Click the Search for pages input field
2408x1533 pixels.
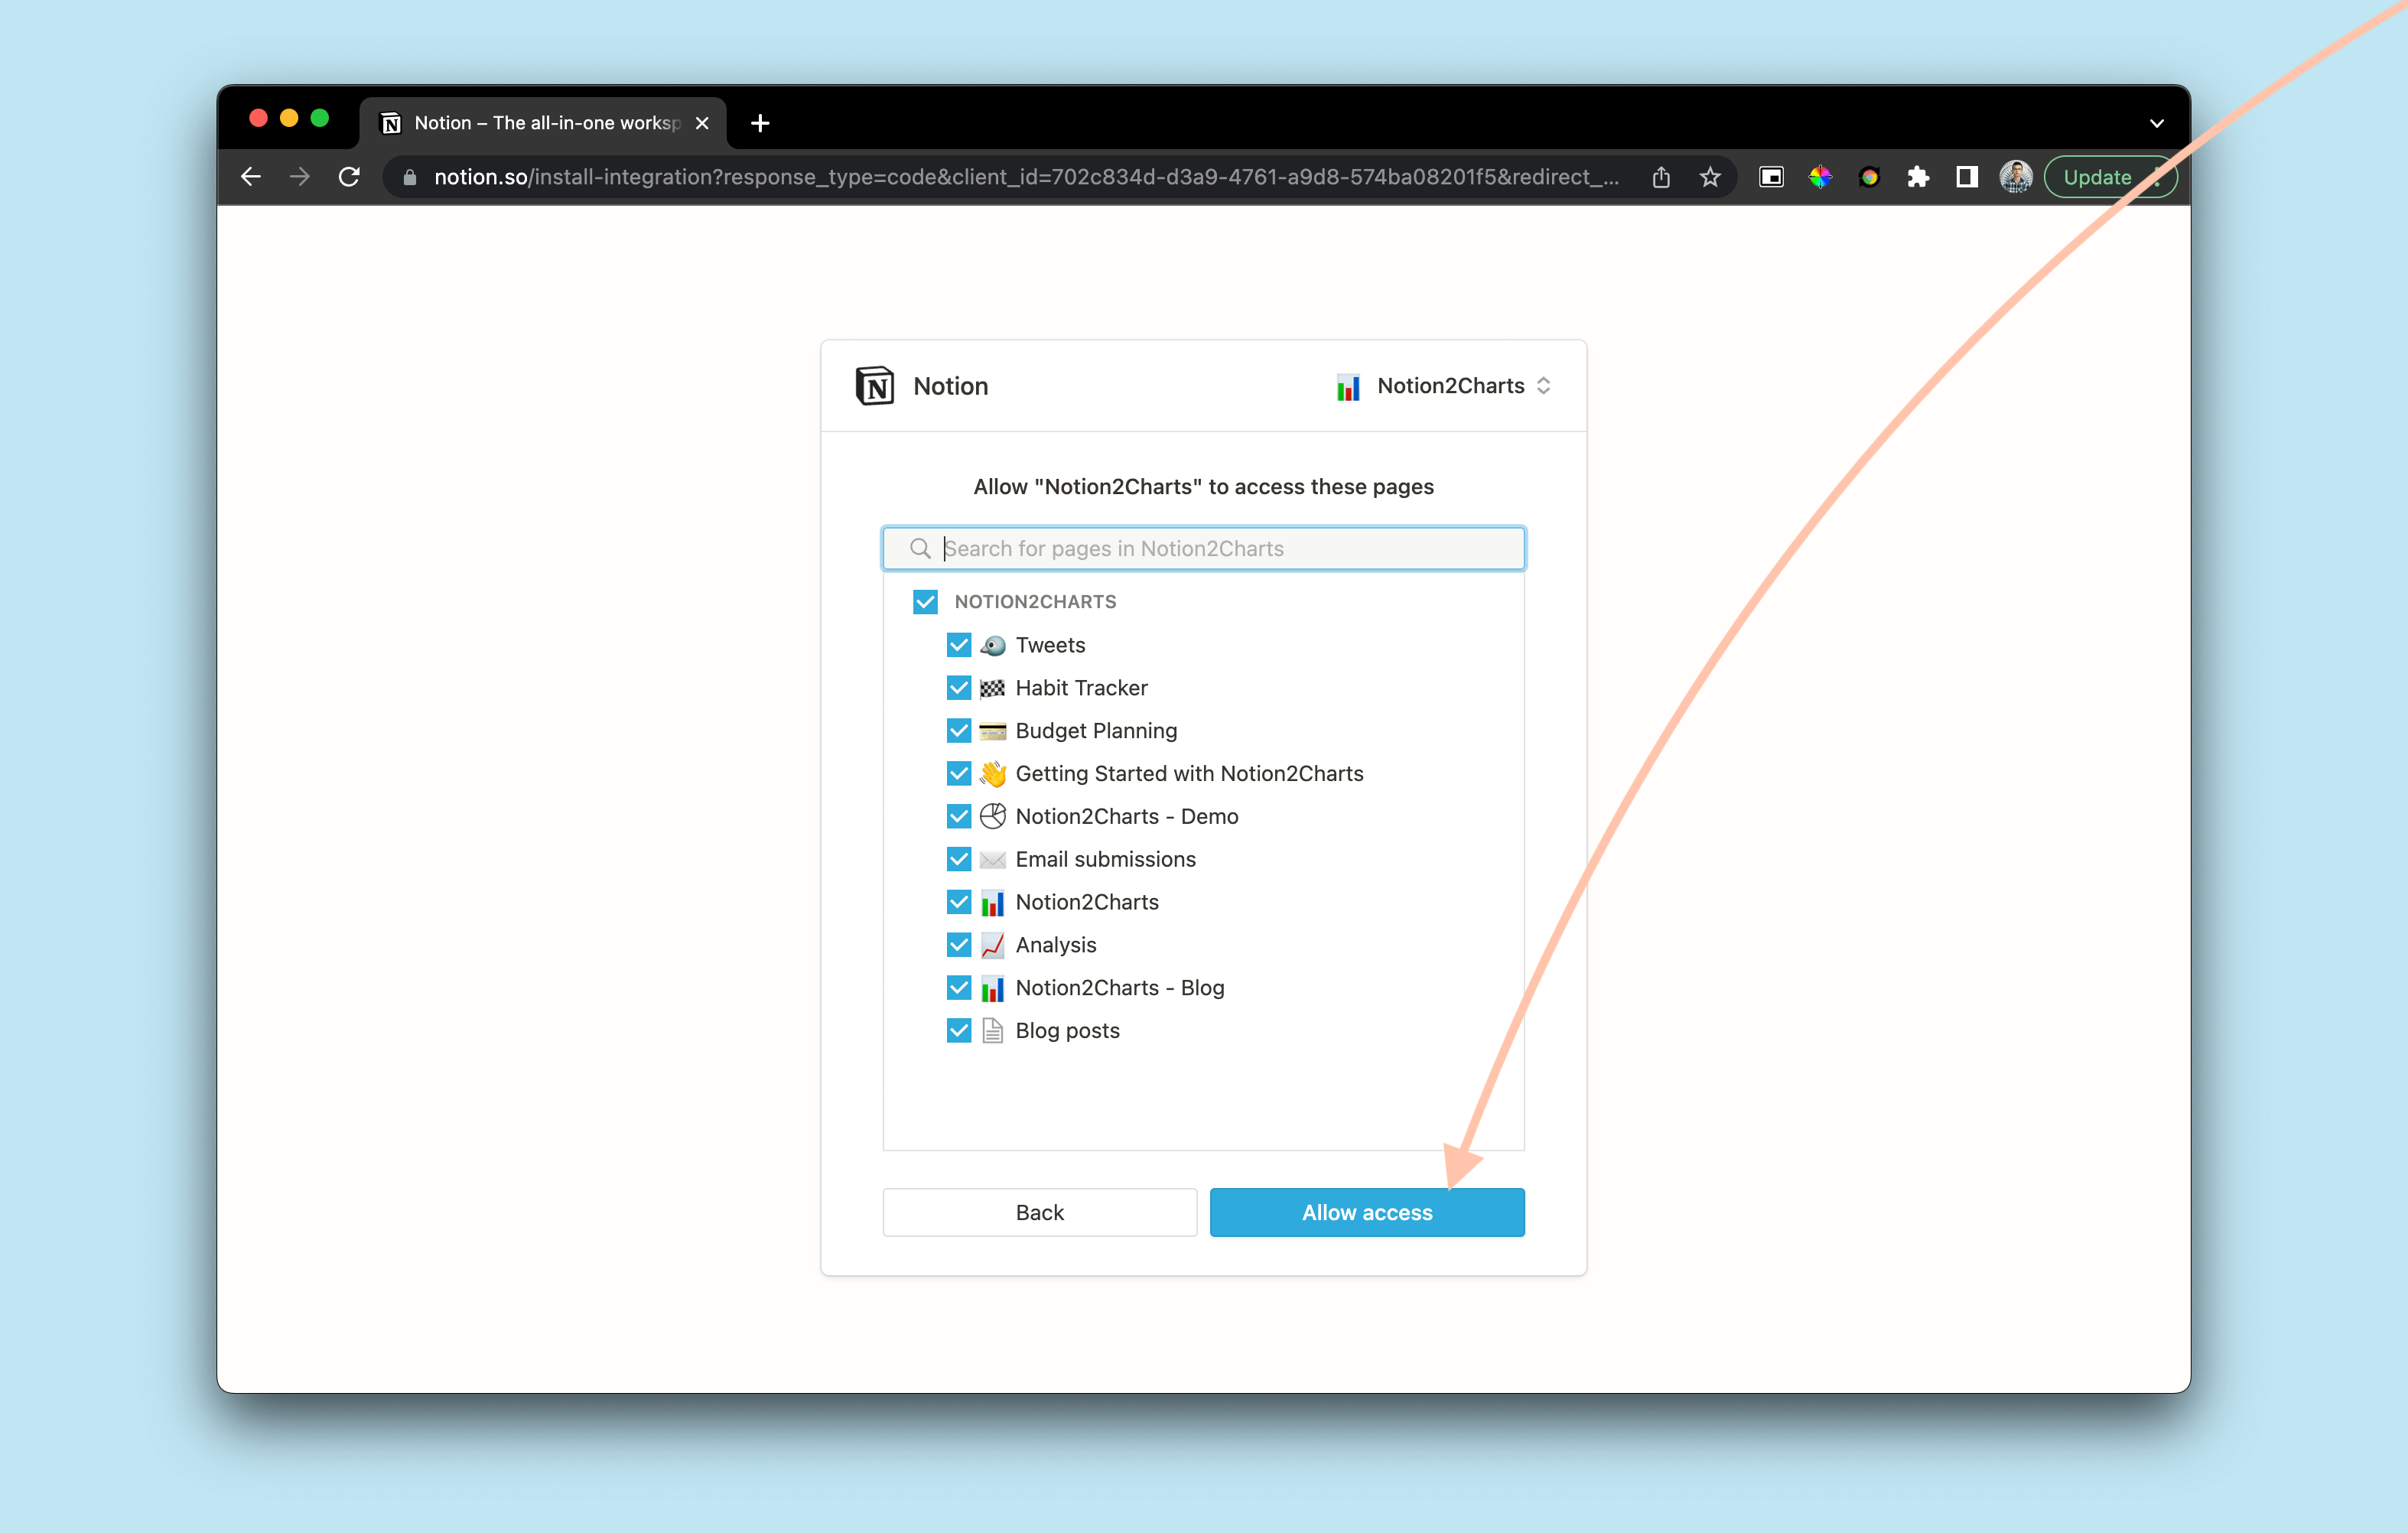(1204, 546)
